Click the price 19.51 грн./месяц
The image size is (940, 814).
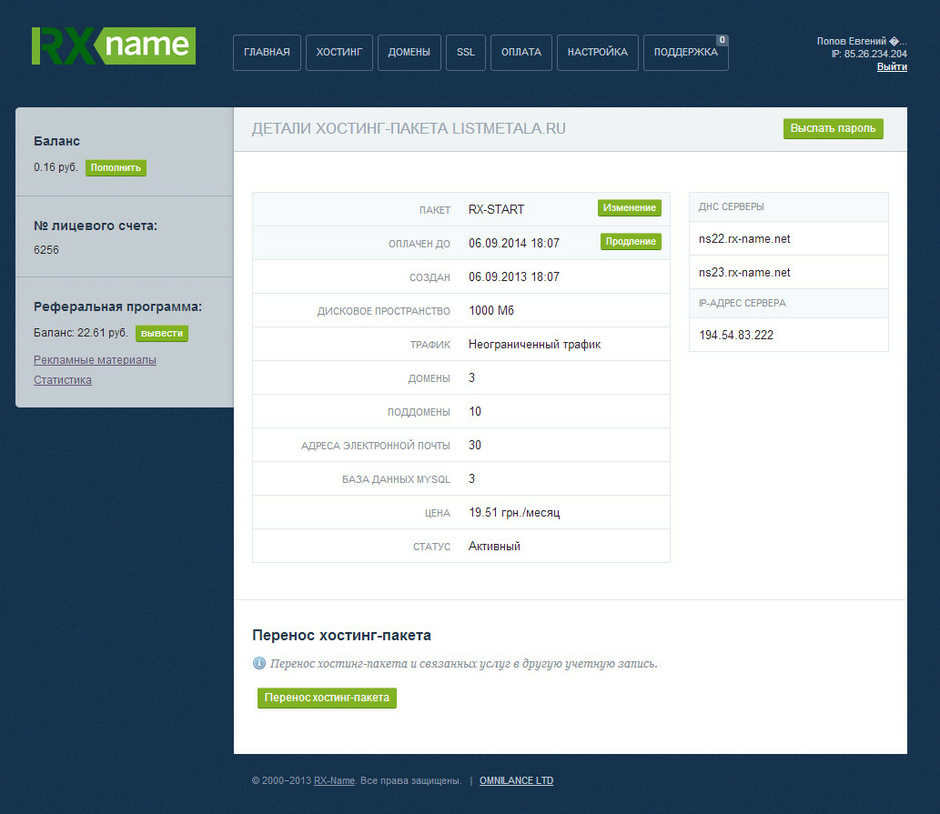(514, 512)
